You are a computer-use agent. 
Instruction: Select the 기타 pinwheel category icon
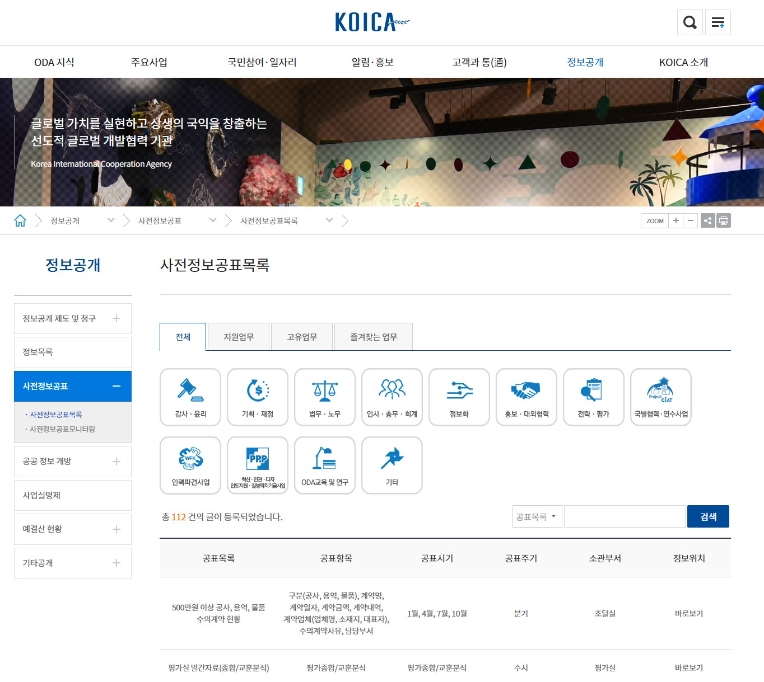pyautogui.click(x=391, y=465)
